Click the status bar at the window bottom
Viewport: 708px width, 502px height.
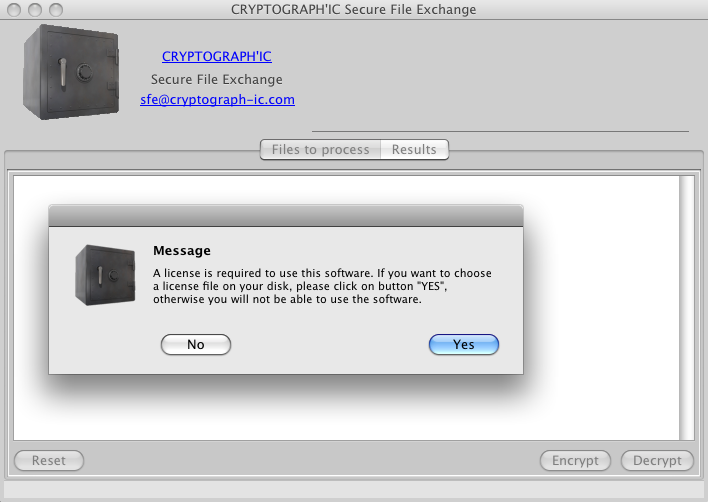[354, 490]
